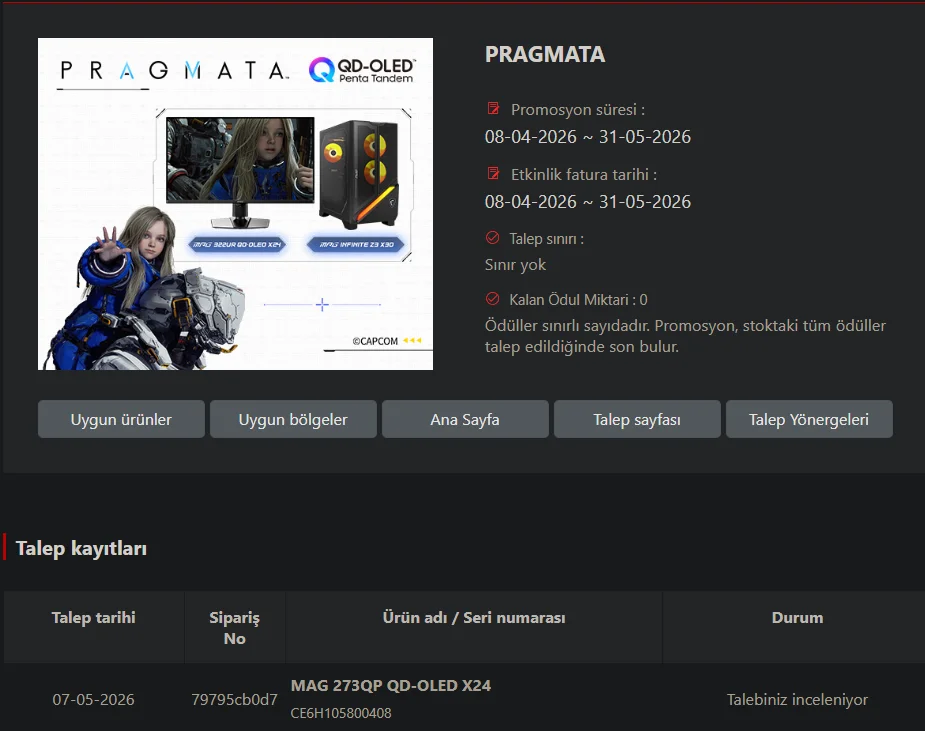Click product name MAG 273QP QD-OLED X24
This screenshot has height=731, width=925.
(391, 686)
